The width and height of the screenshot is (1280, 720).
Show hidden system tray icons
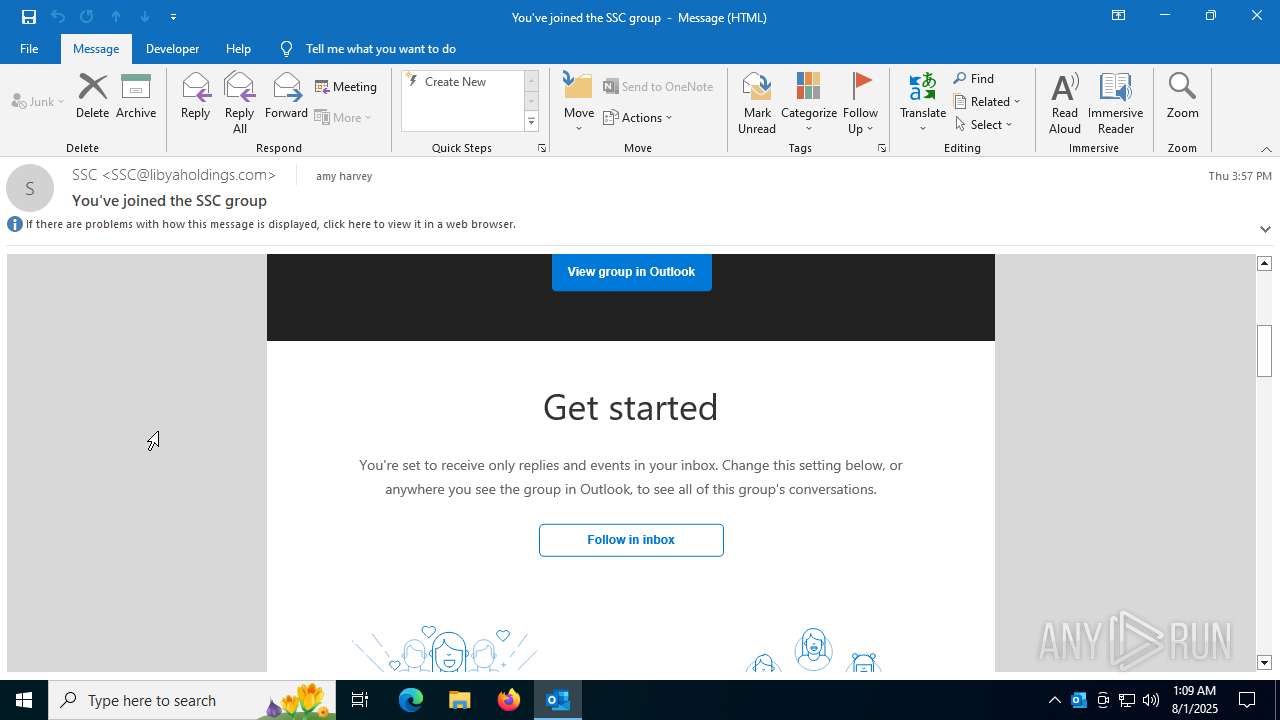(1054, 700)
